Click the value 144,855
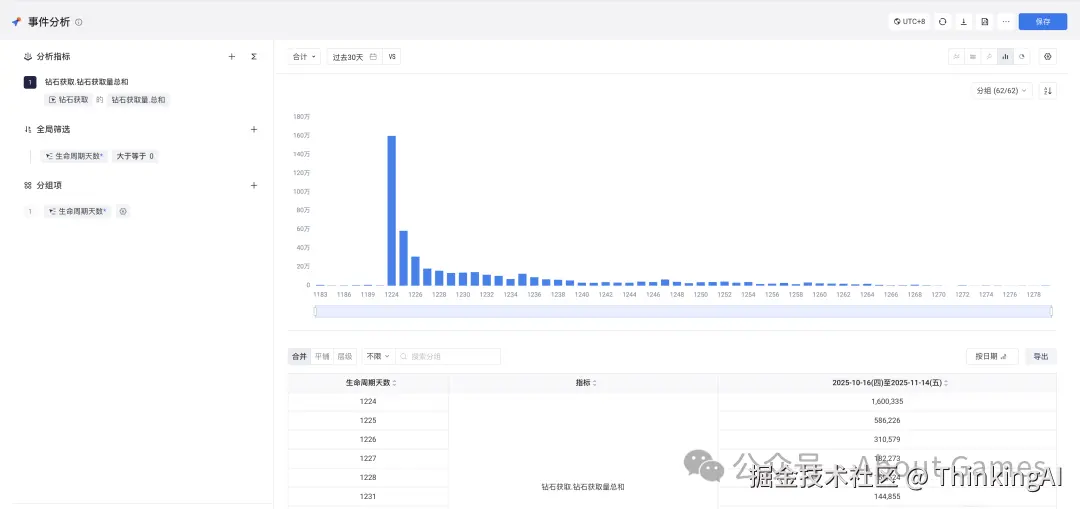 tap(886, 496)
